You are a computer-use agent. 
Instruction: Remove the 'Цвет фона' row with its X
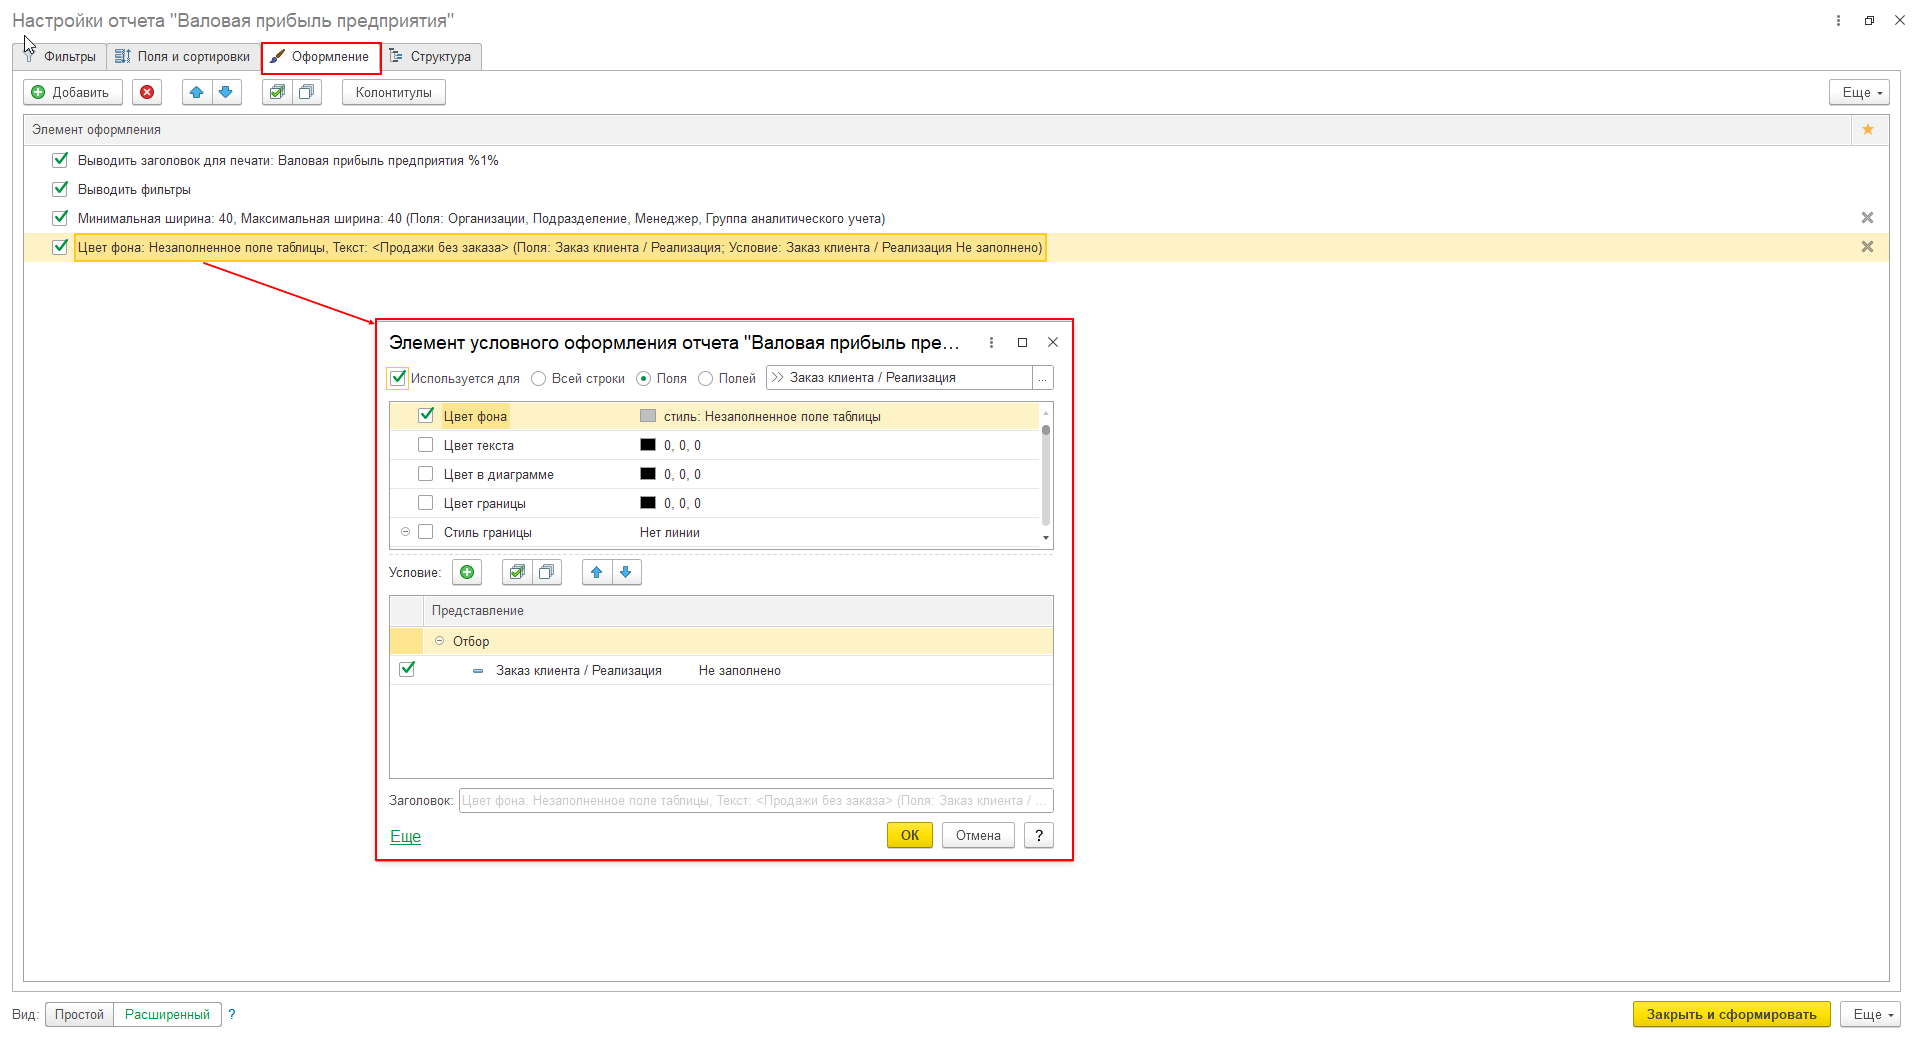1867,246
